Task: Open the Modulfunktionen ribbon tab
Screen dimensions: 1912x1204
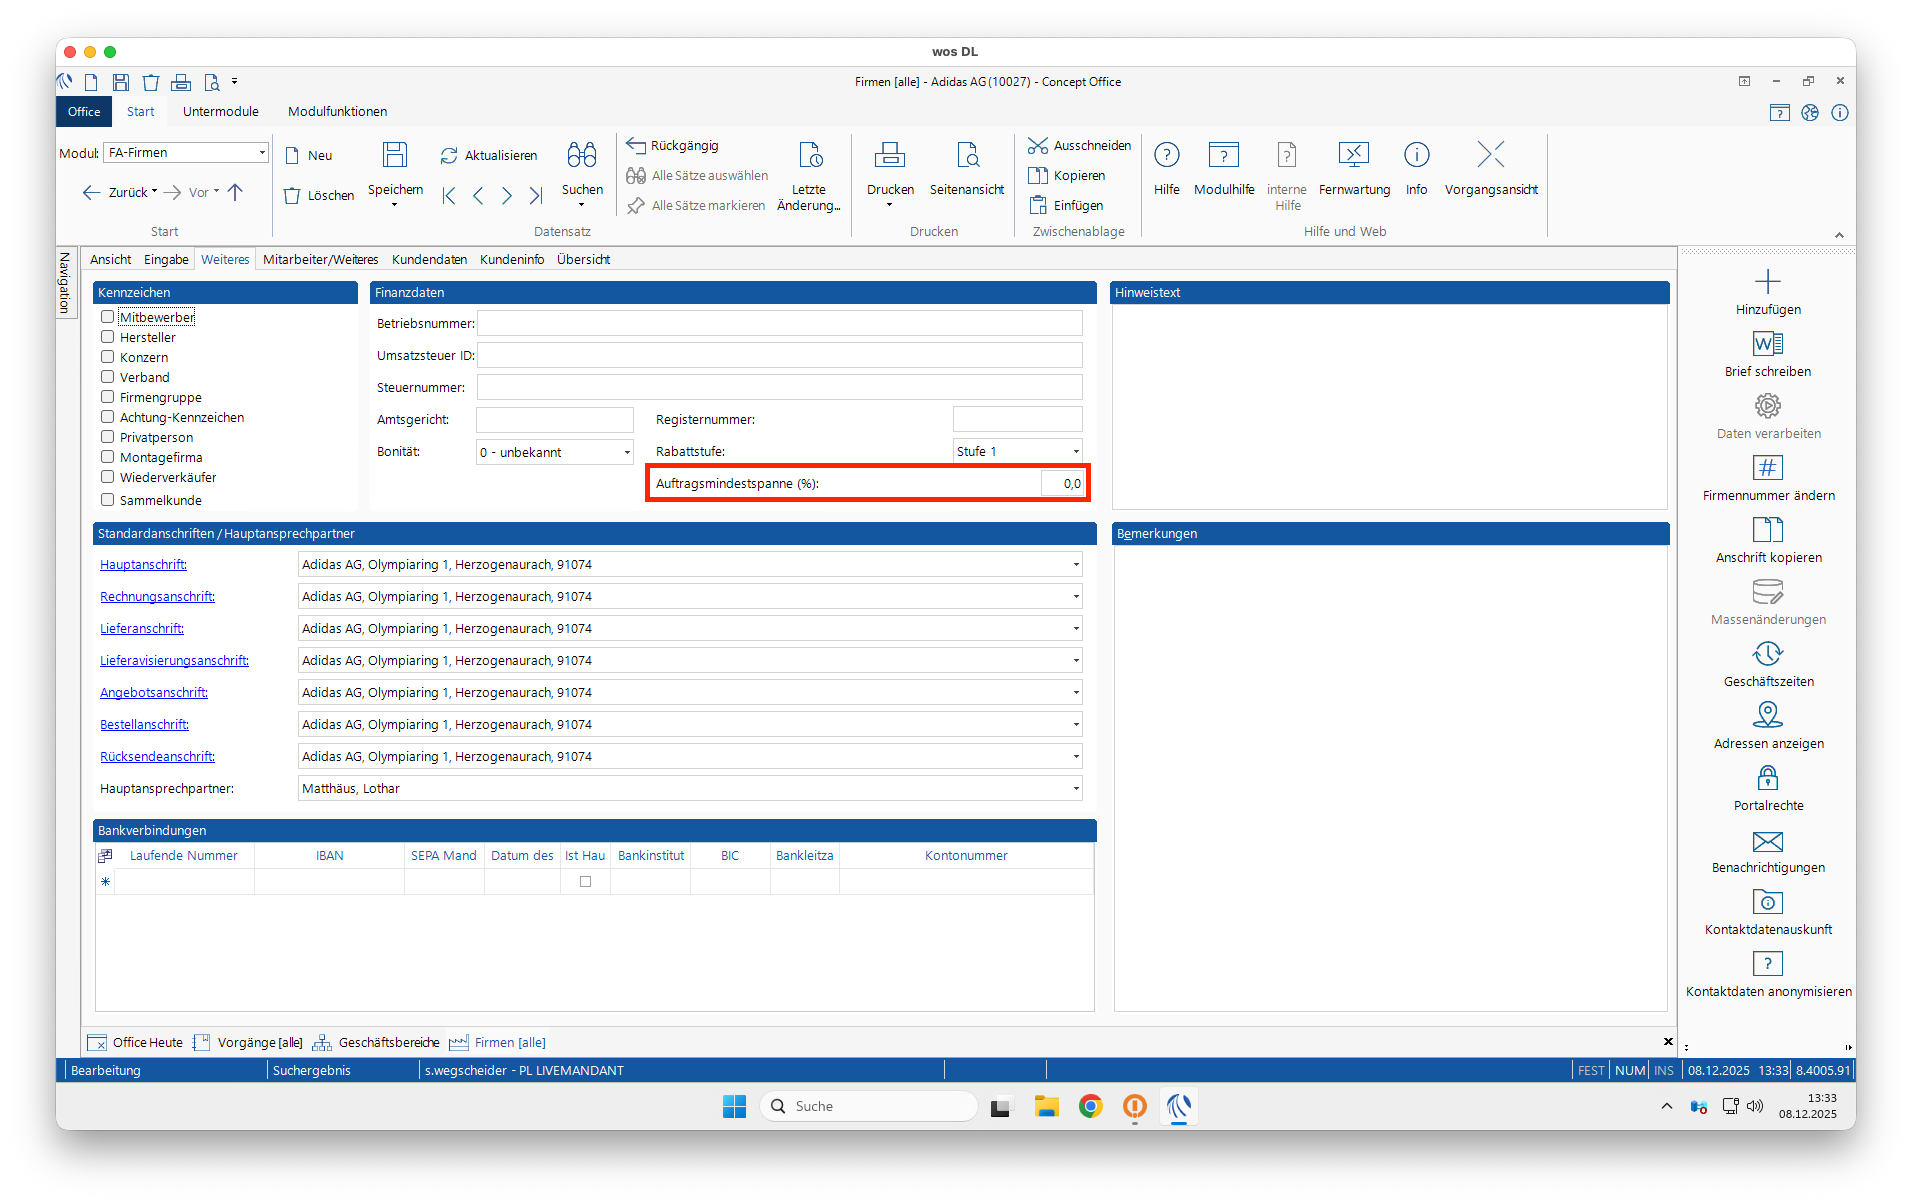Action: coord(337,112)
